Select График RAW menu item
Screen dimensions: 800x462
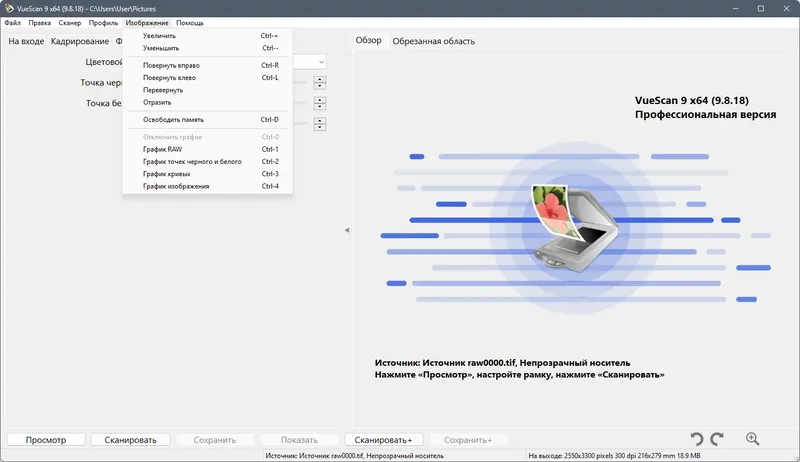point(207,149)
